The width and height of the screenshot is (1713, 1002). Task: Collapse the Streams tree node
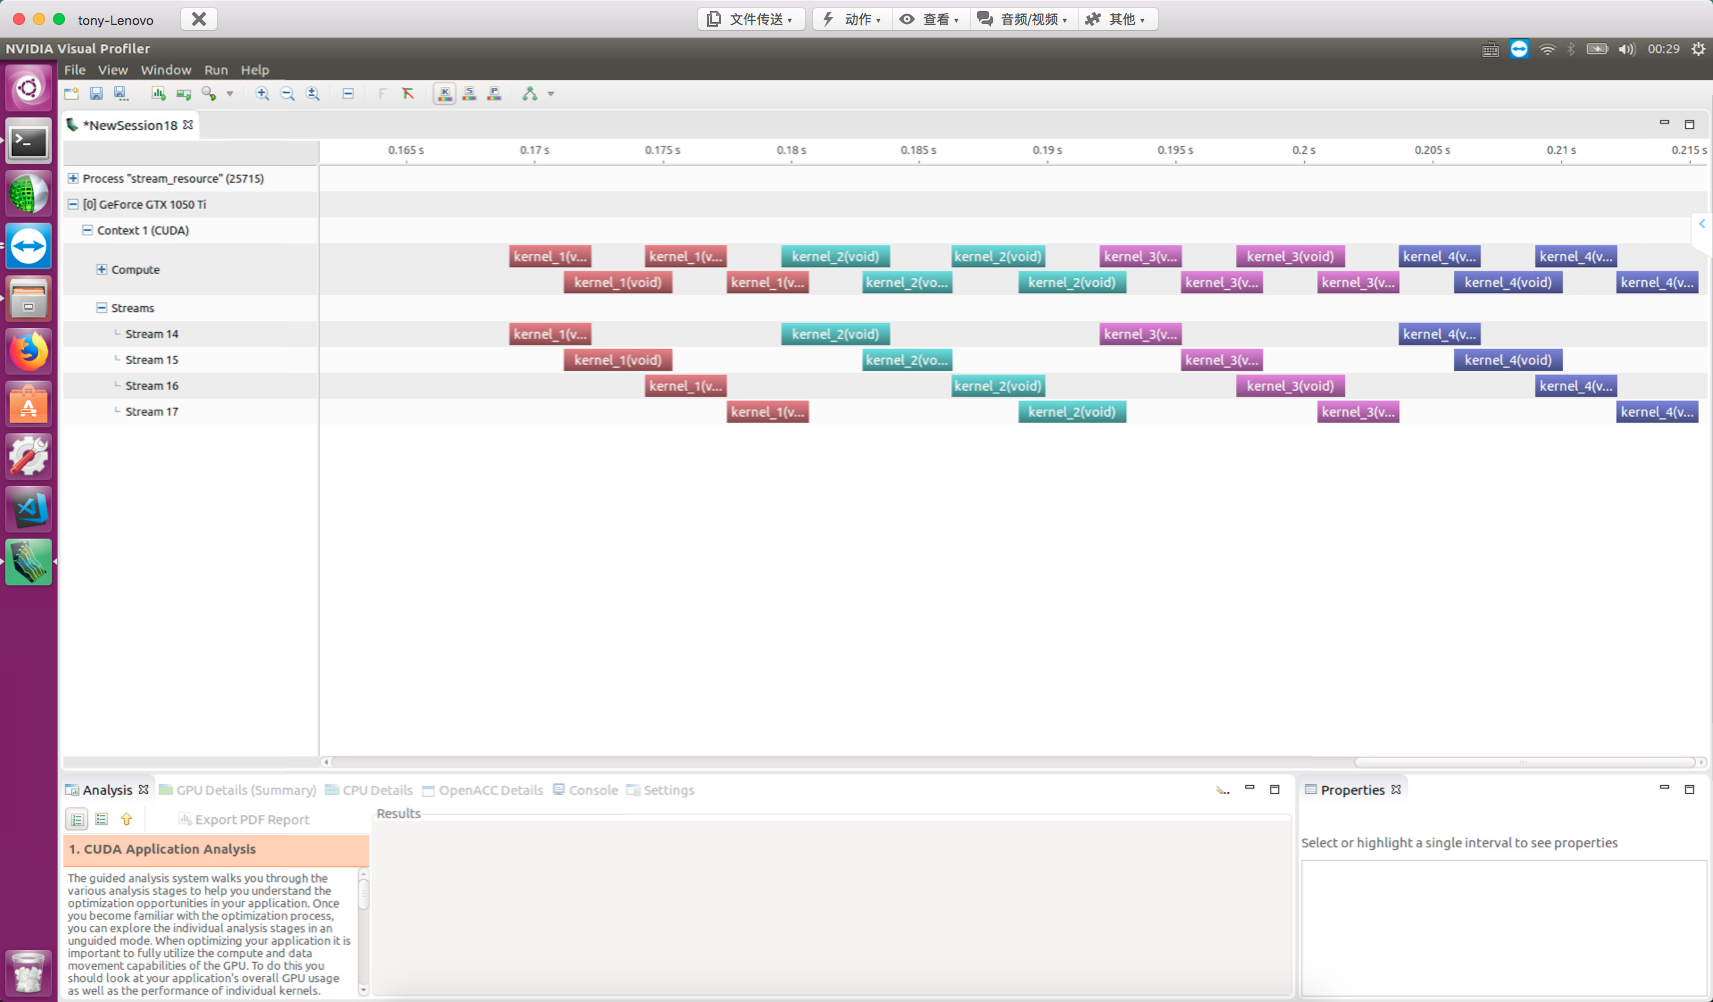click(x=101, y=308)
